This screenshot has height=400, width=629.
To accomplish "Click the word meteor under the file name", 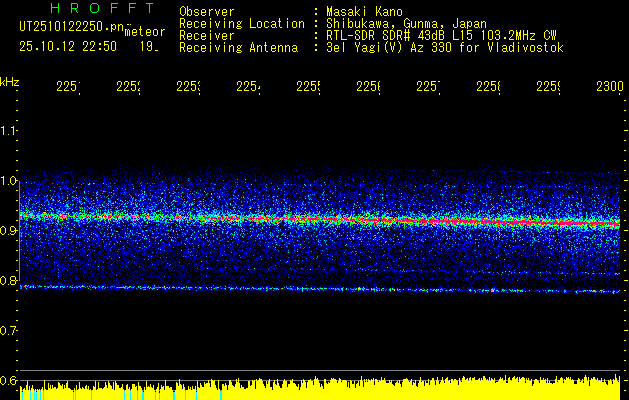I will pyautogui.click(x=145, y=32).
